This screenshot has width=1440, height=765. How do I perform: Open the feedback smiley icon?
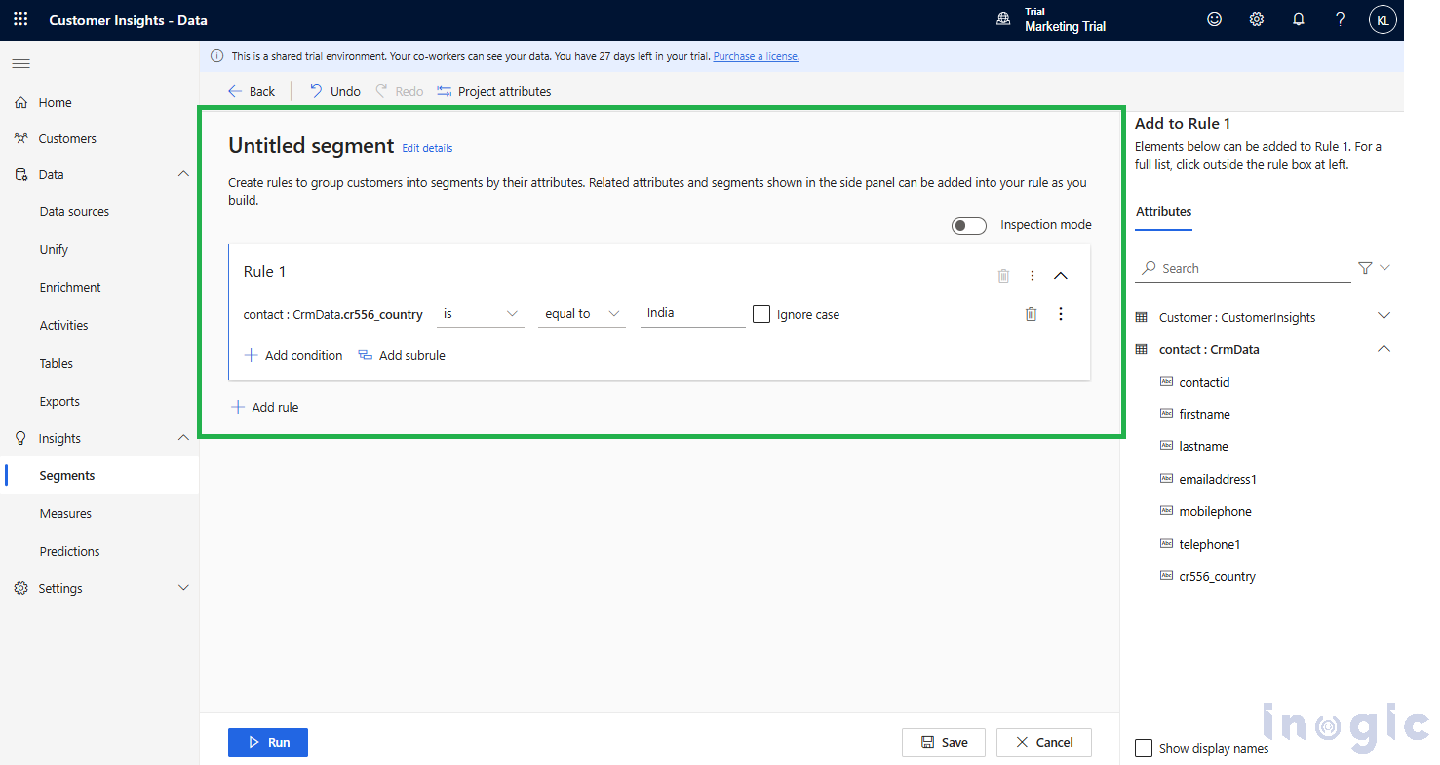pos(1214,20)
